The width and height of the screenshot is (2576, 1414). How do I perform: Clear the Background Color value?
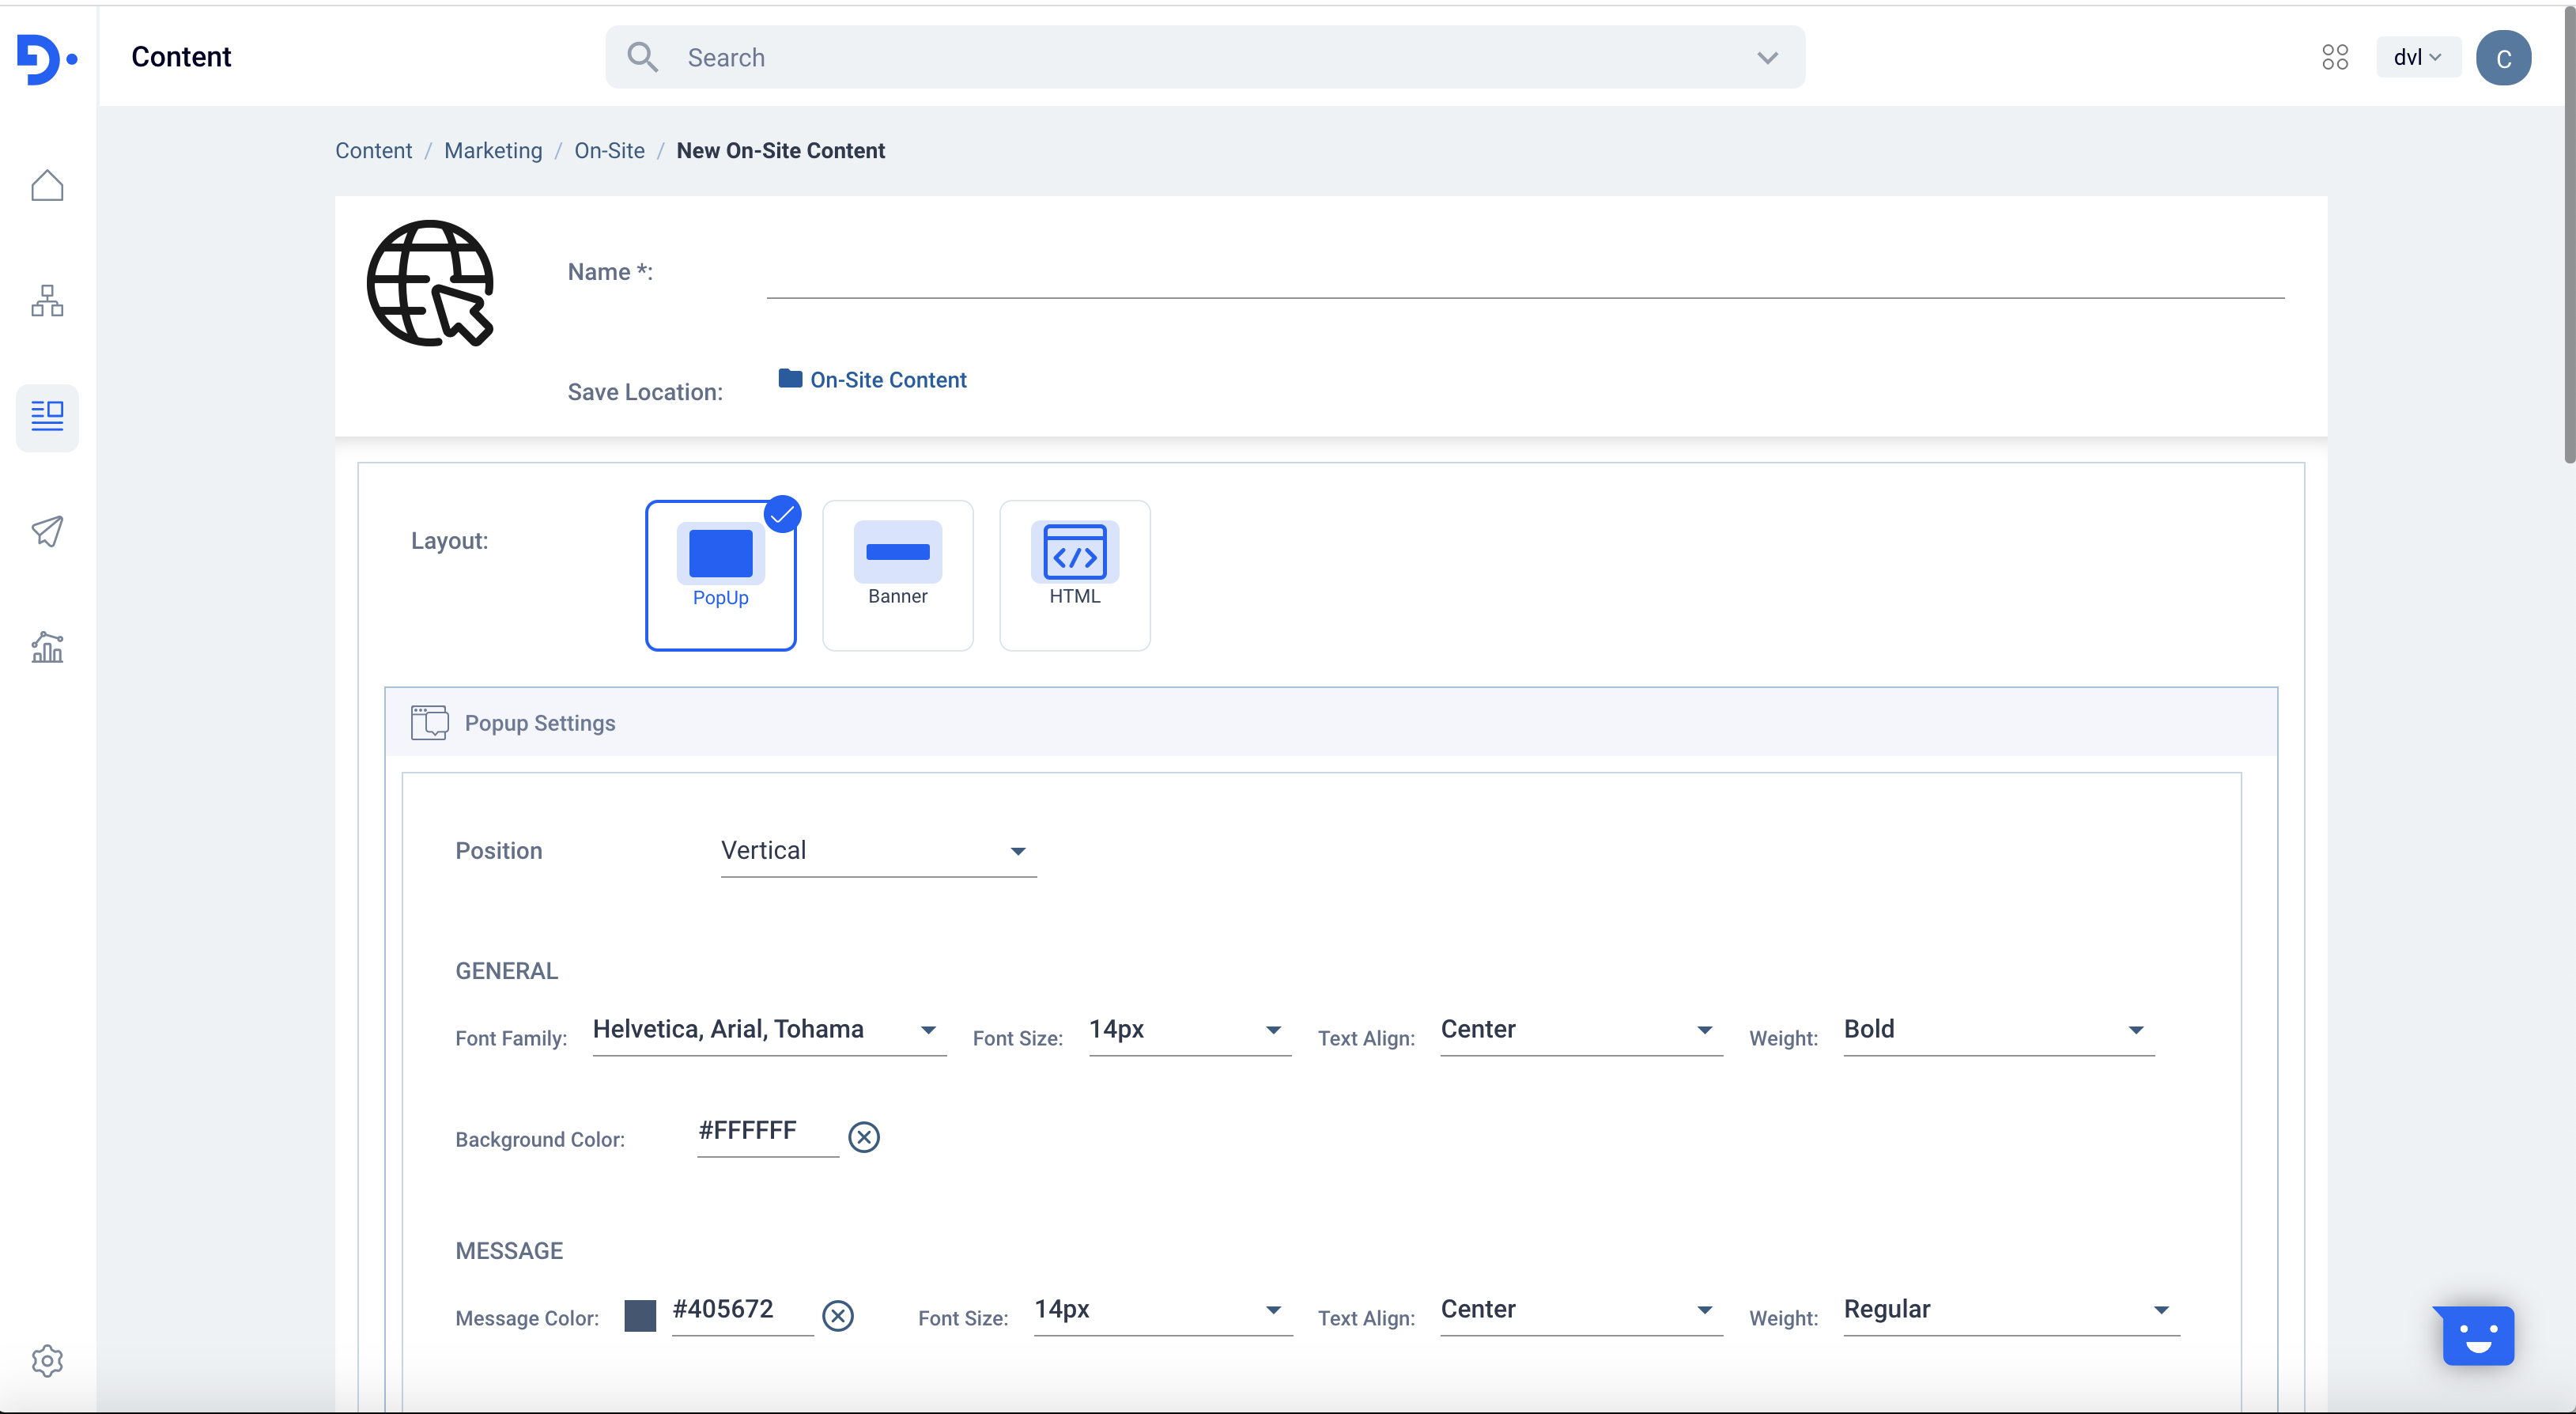pyautogui.click(x=864, y=1137)
